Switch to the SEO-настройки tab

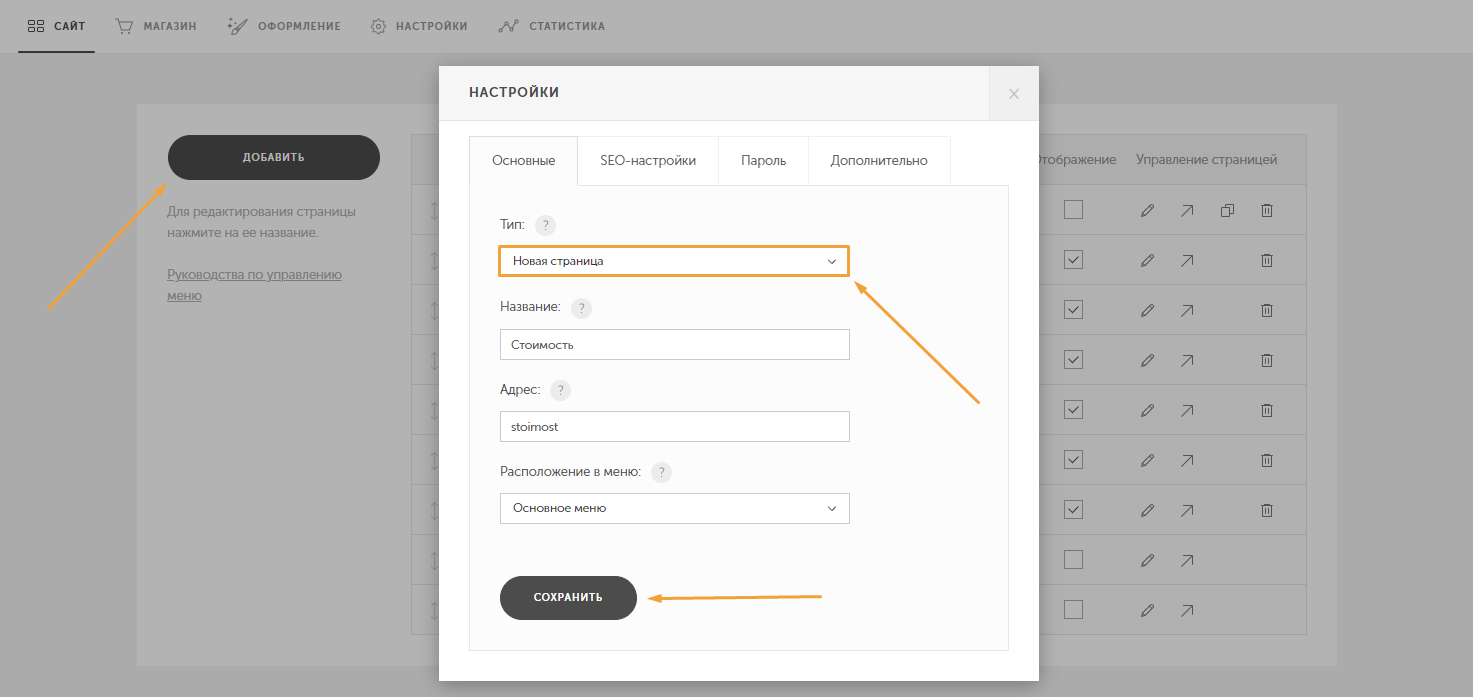(x=648, y=160)
